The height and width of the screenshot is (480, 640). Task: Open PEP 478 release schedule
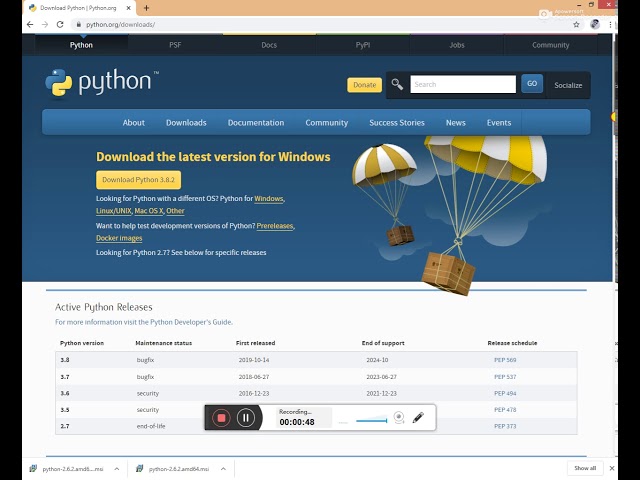click(x=505, y=410)
